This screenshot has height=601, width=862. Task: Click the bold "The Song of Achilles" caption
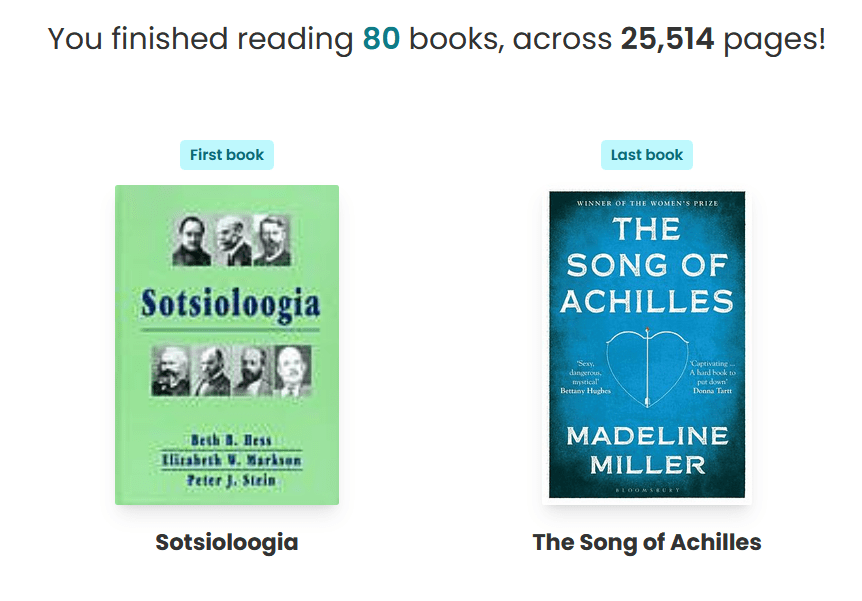coord(647,543)
